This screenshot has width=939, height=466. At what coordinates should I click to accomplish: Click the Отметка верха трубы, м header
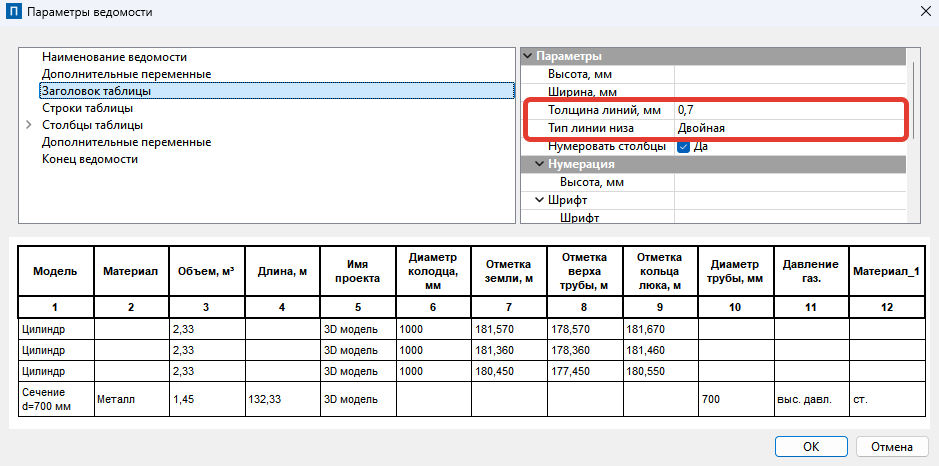(x=584, y=271)
